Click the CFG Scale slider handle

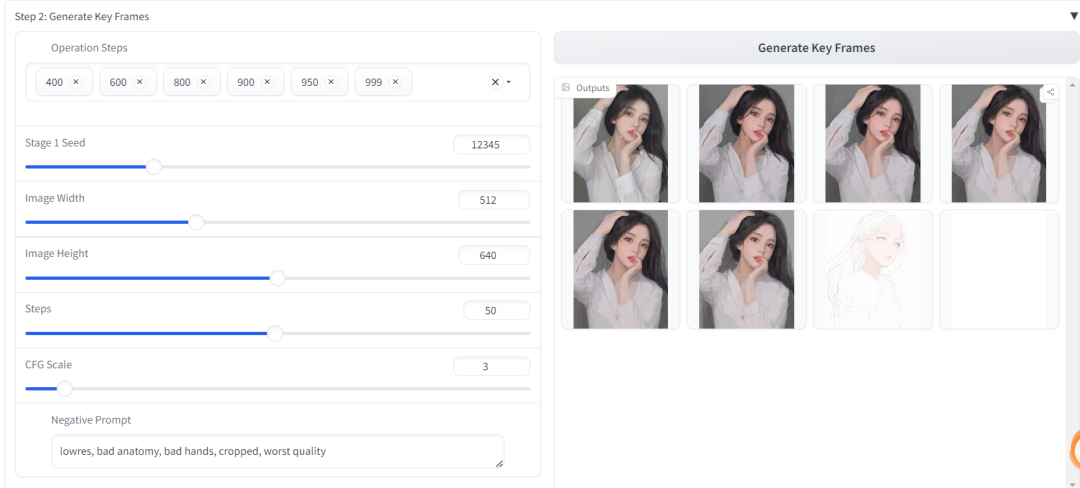[65, 389]
